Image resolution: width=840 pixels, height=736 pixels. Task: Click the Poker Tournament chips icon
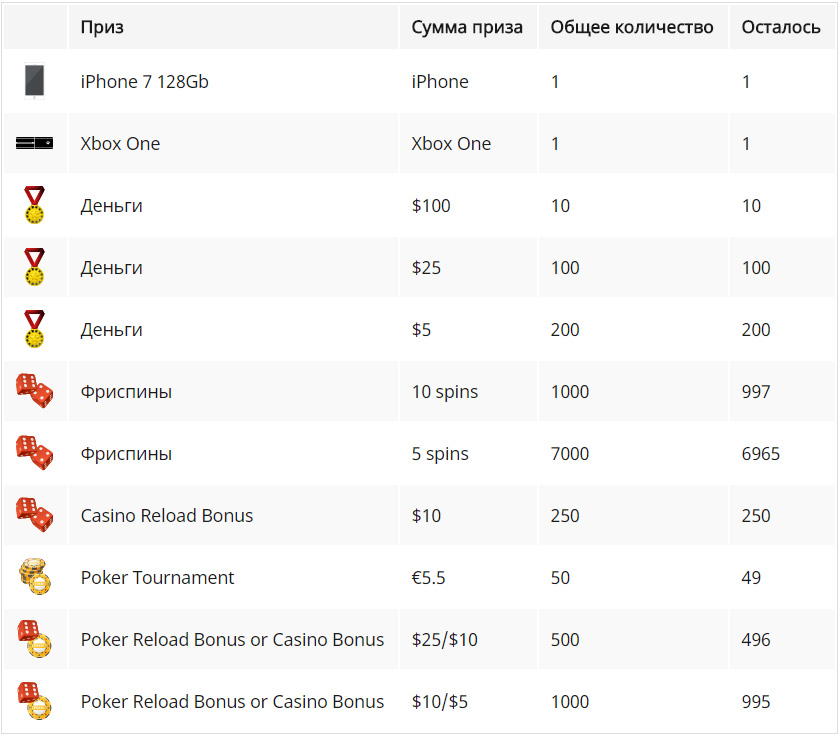35,576
